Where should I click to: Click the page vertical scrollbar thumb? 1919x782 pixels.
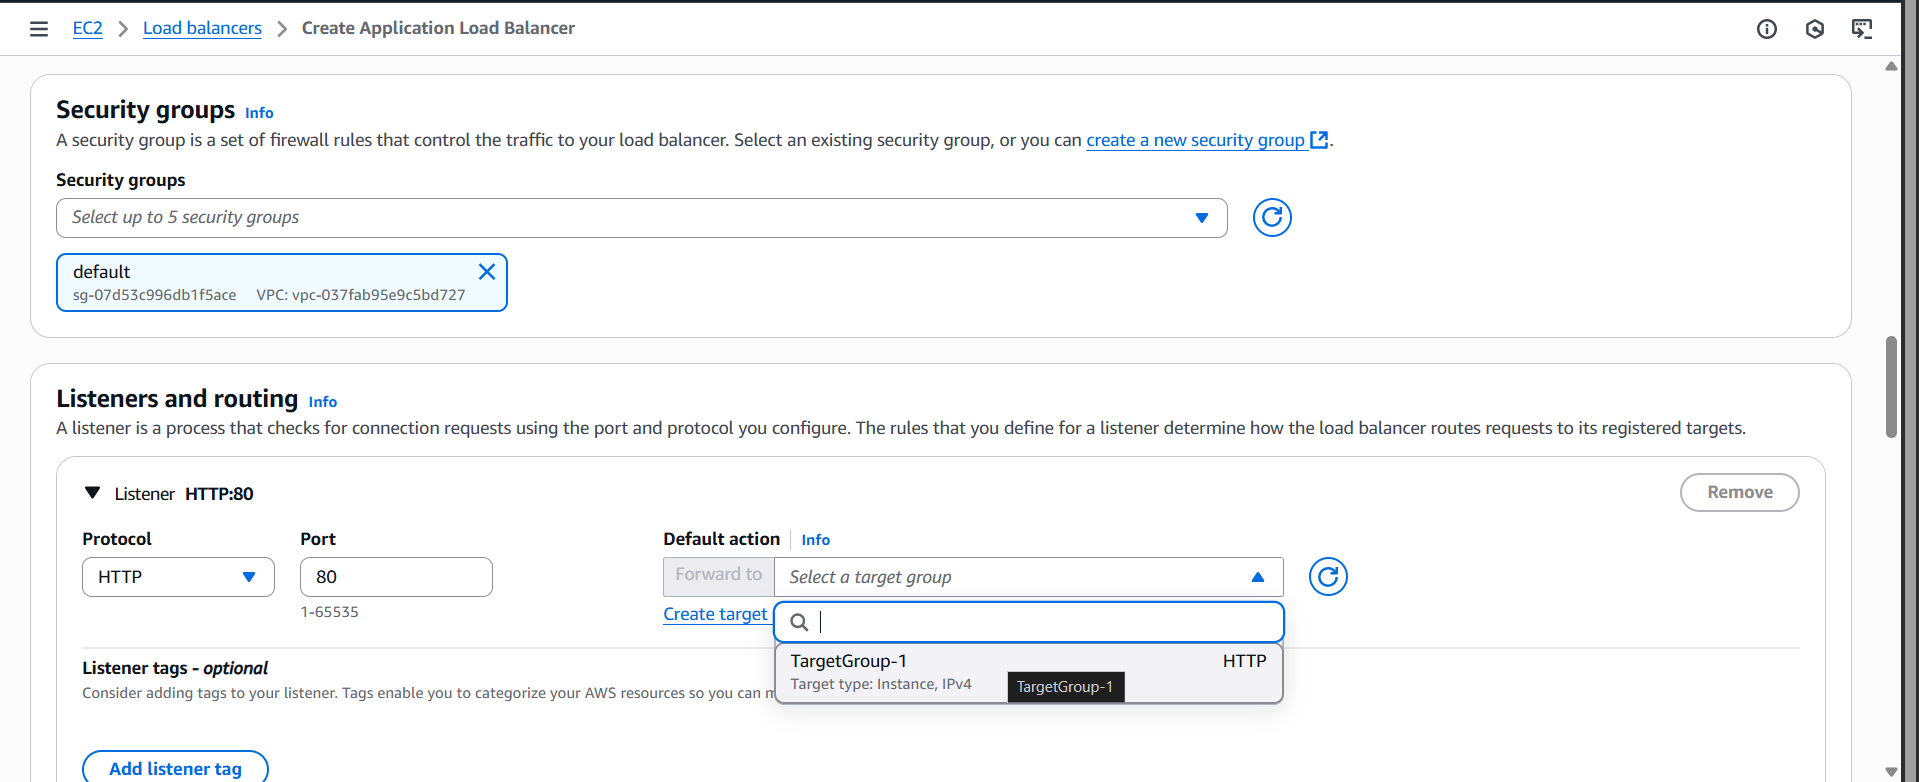pyautogui.click(x=1890, y=388)
